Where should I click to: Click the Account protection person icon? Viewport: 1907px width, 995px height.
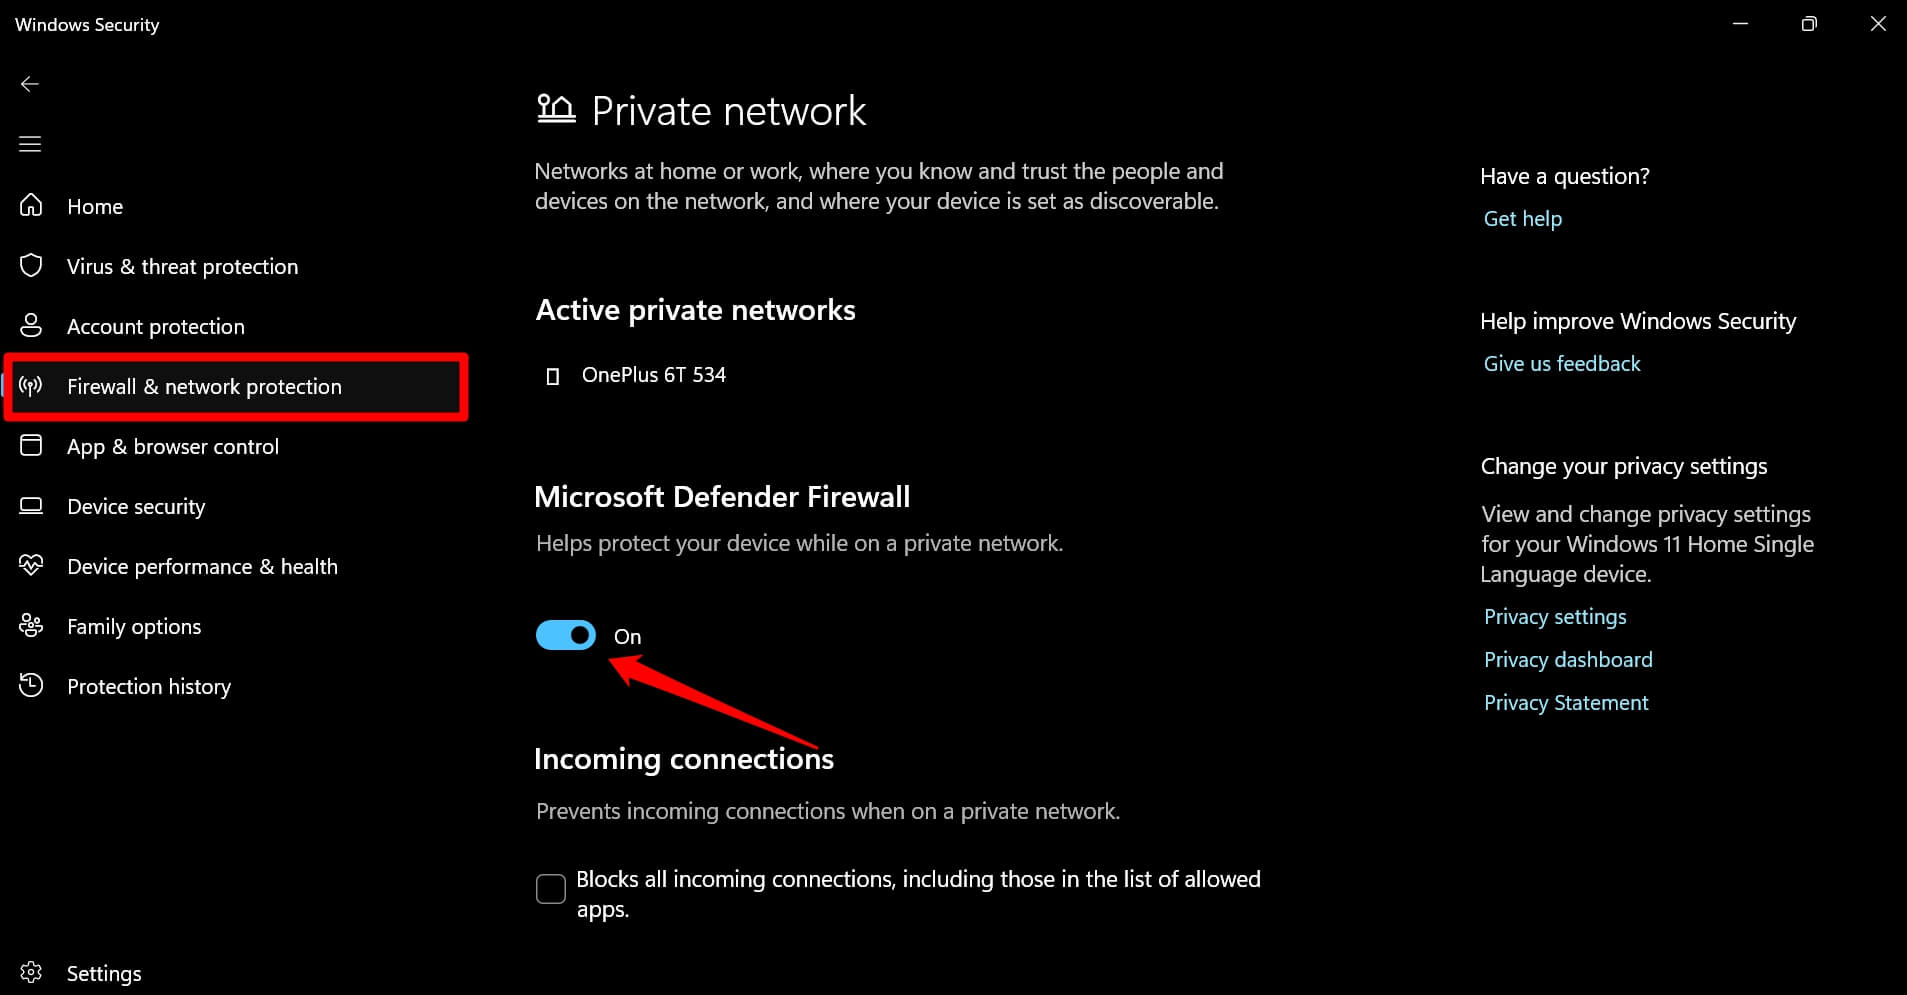[x=30, y=325]
